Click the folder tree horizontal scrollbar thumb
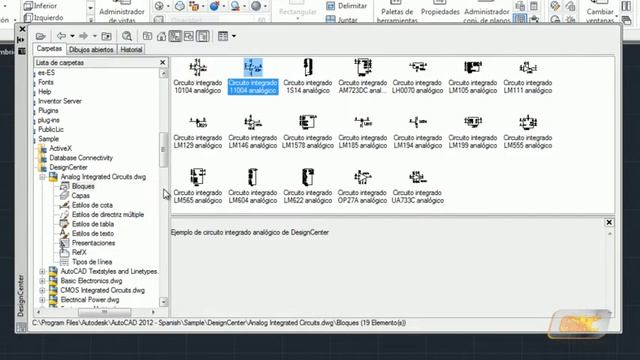 104,312
